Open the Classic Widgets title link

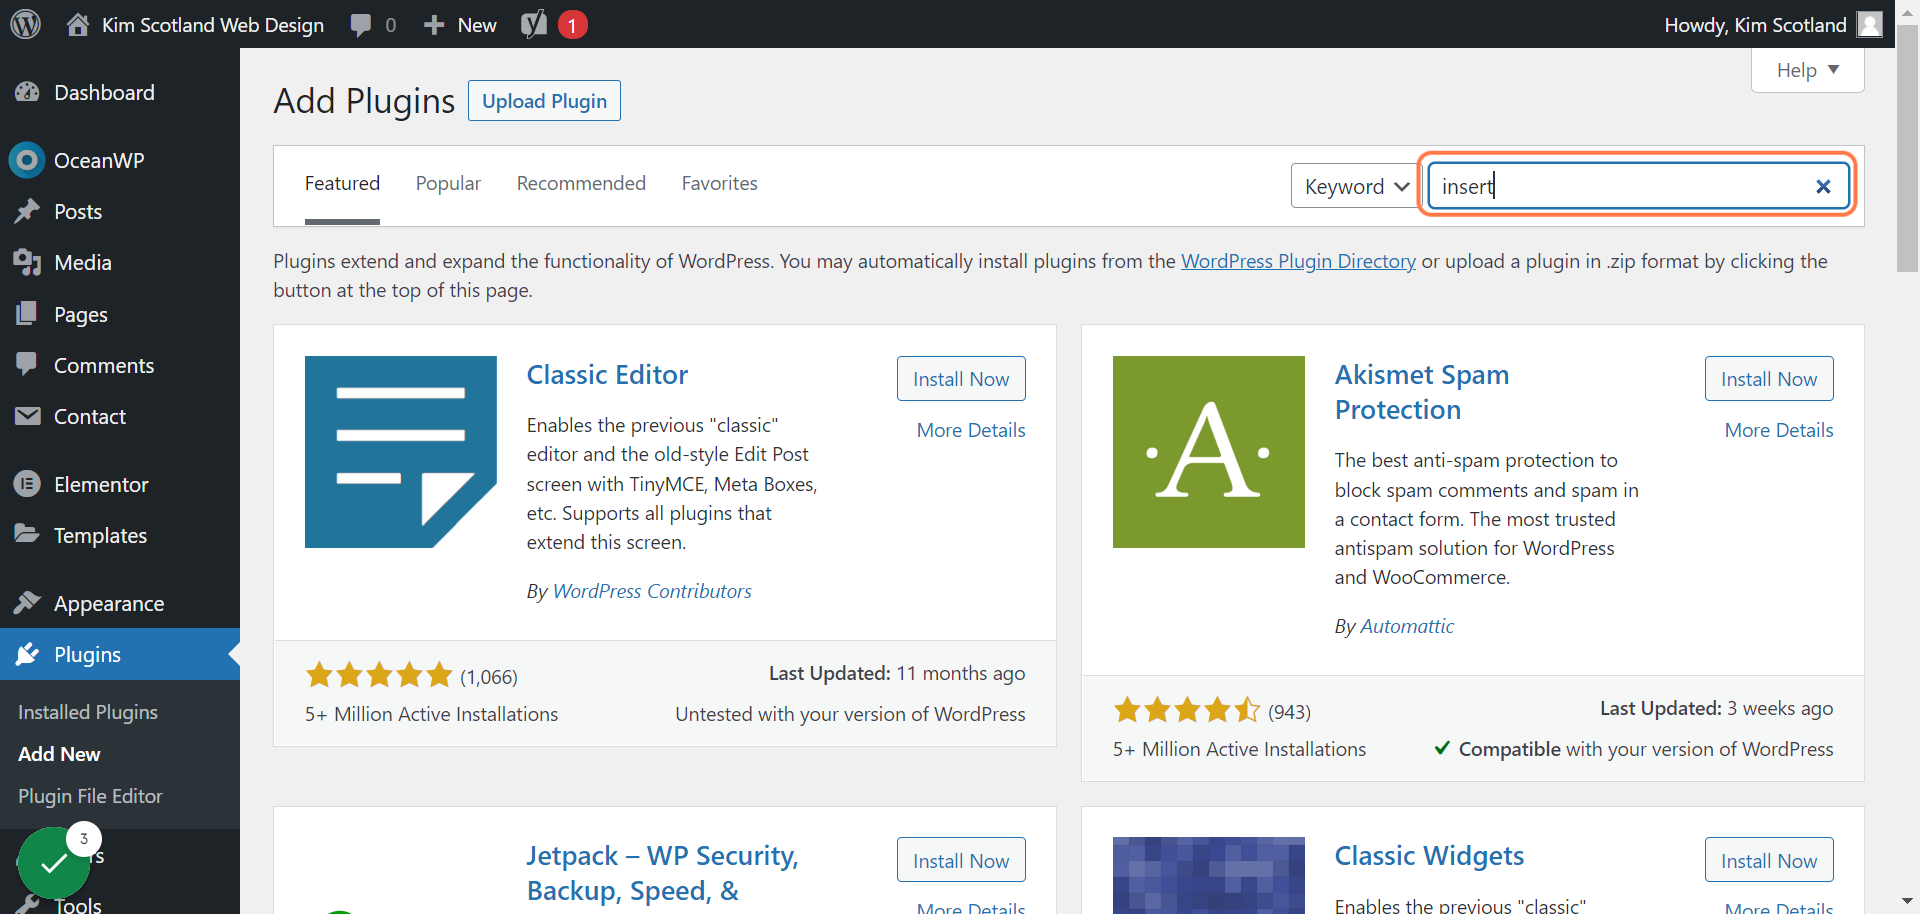[1429, 856]
